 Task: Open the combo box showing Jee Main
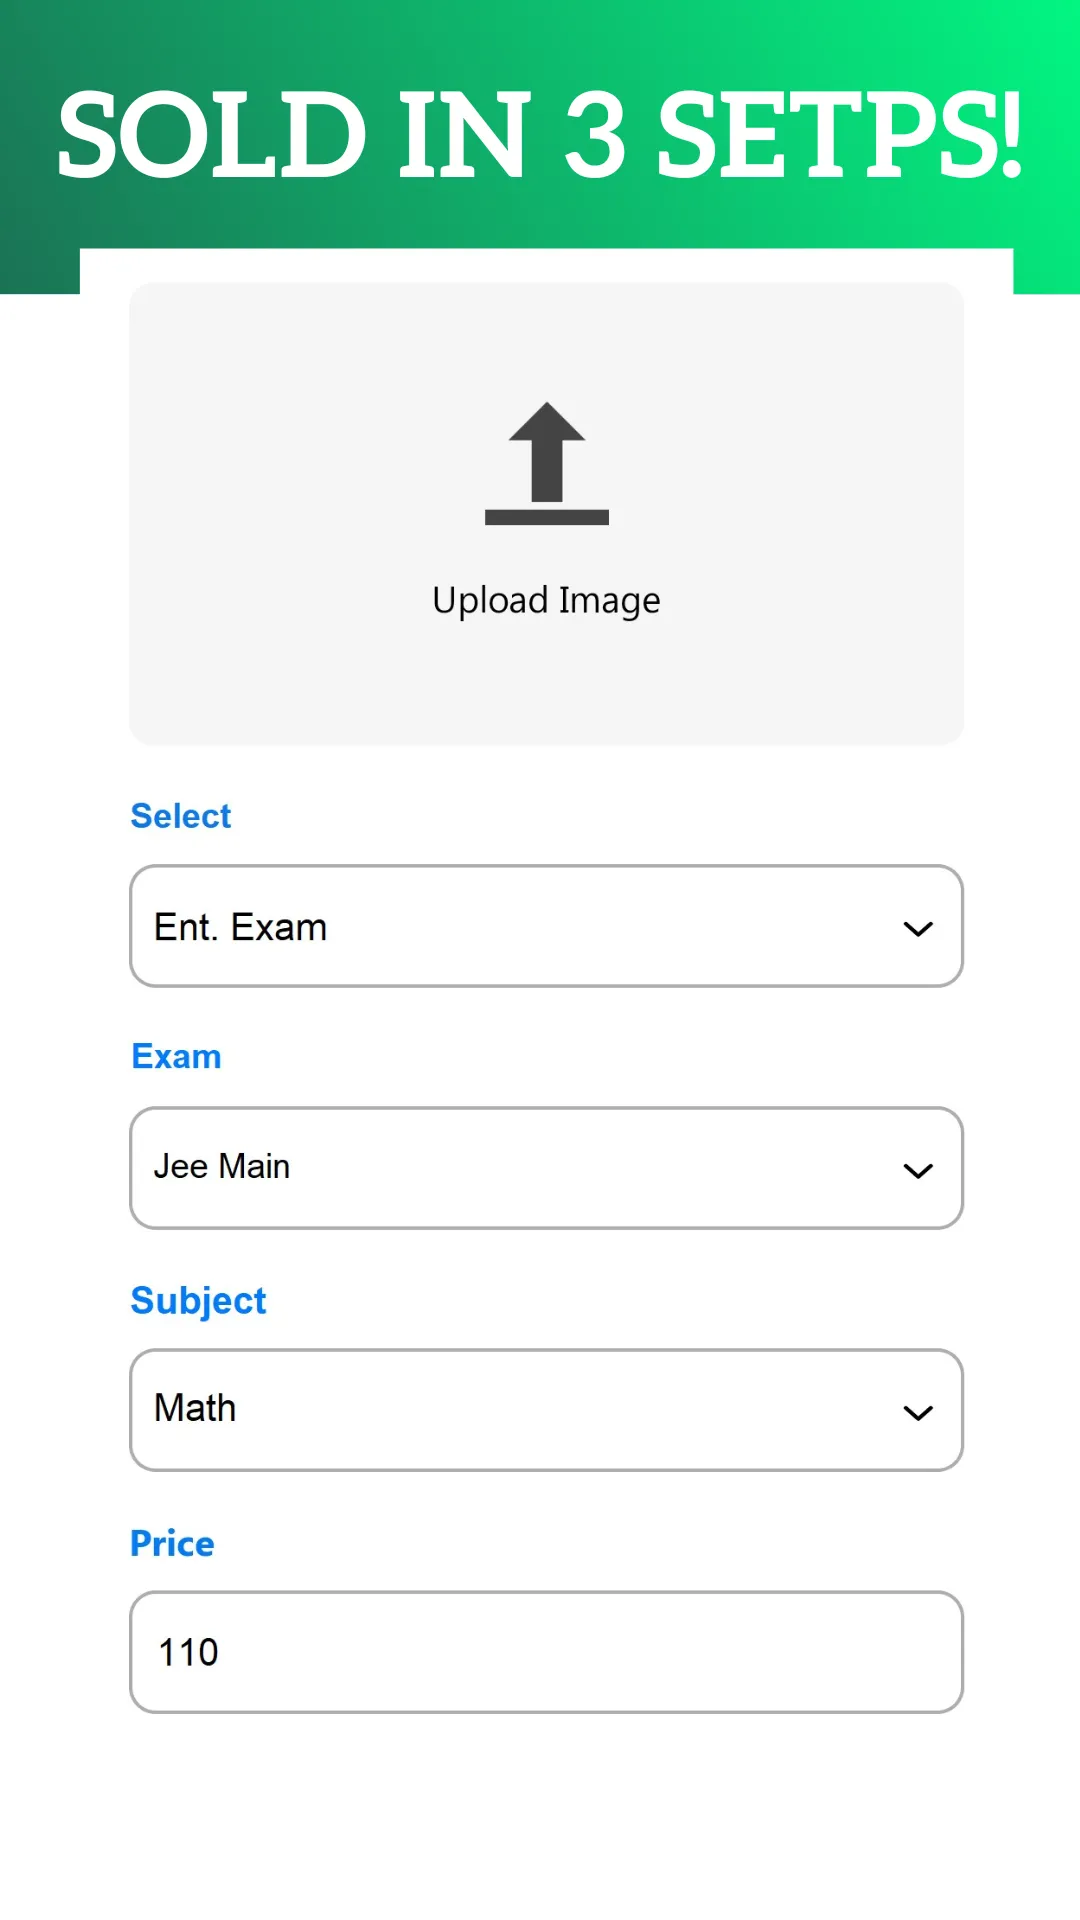pyautogui.click(x=546, y=1168)
